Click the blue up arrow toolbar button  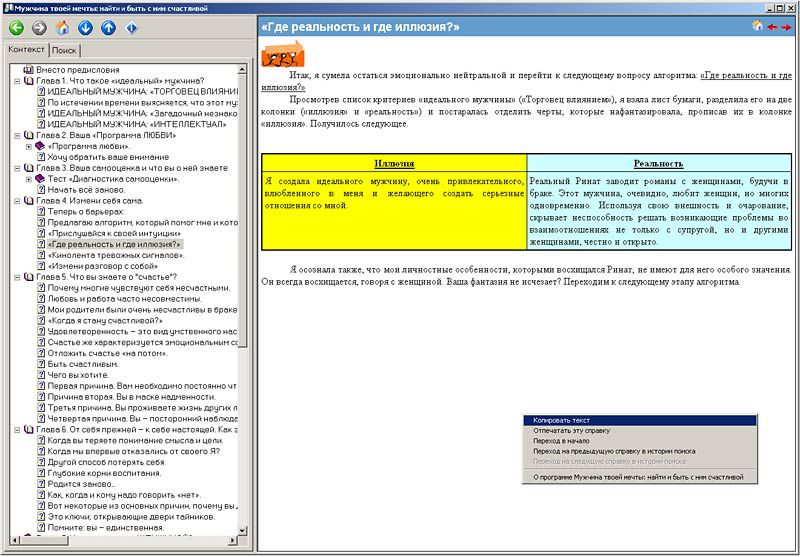[x=108, y=27]
